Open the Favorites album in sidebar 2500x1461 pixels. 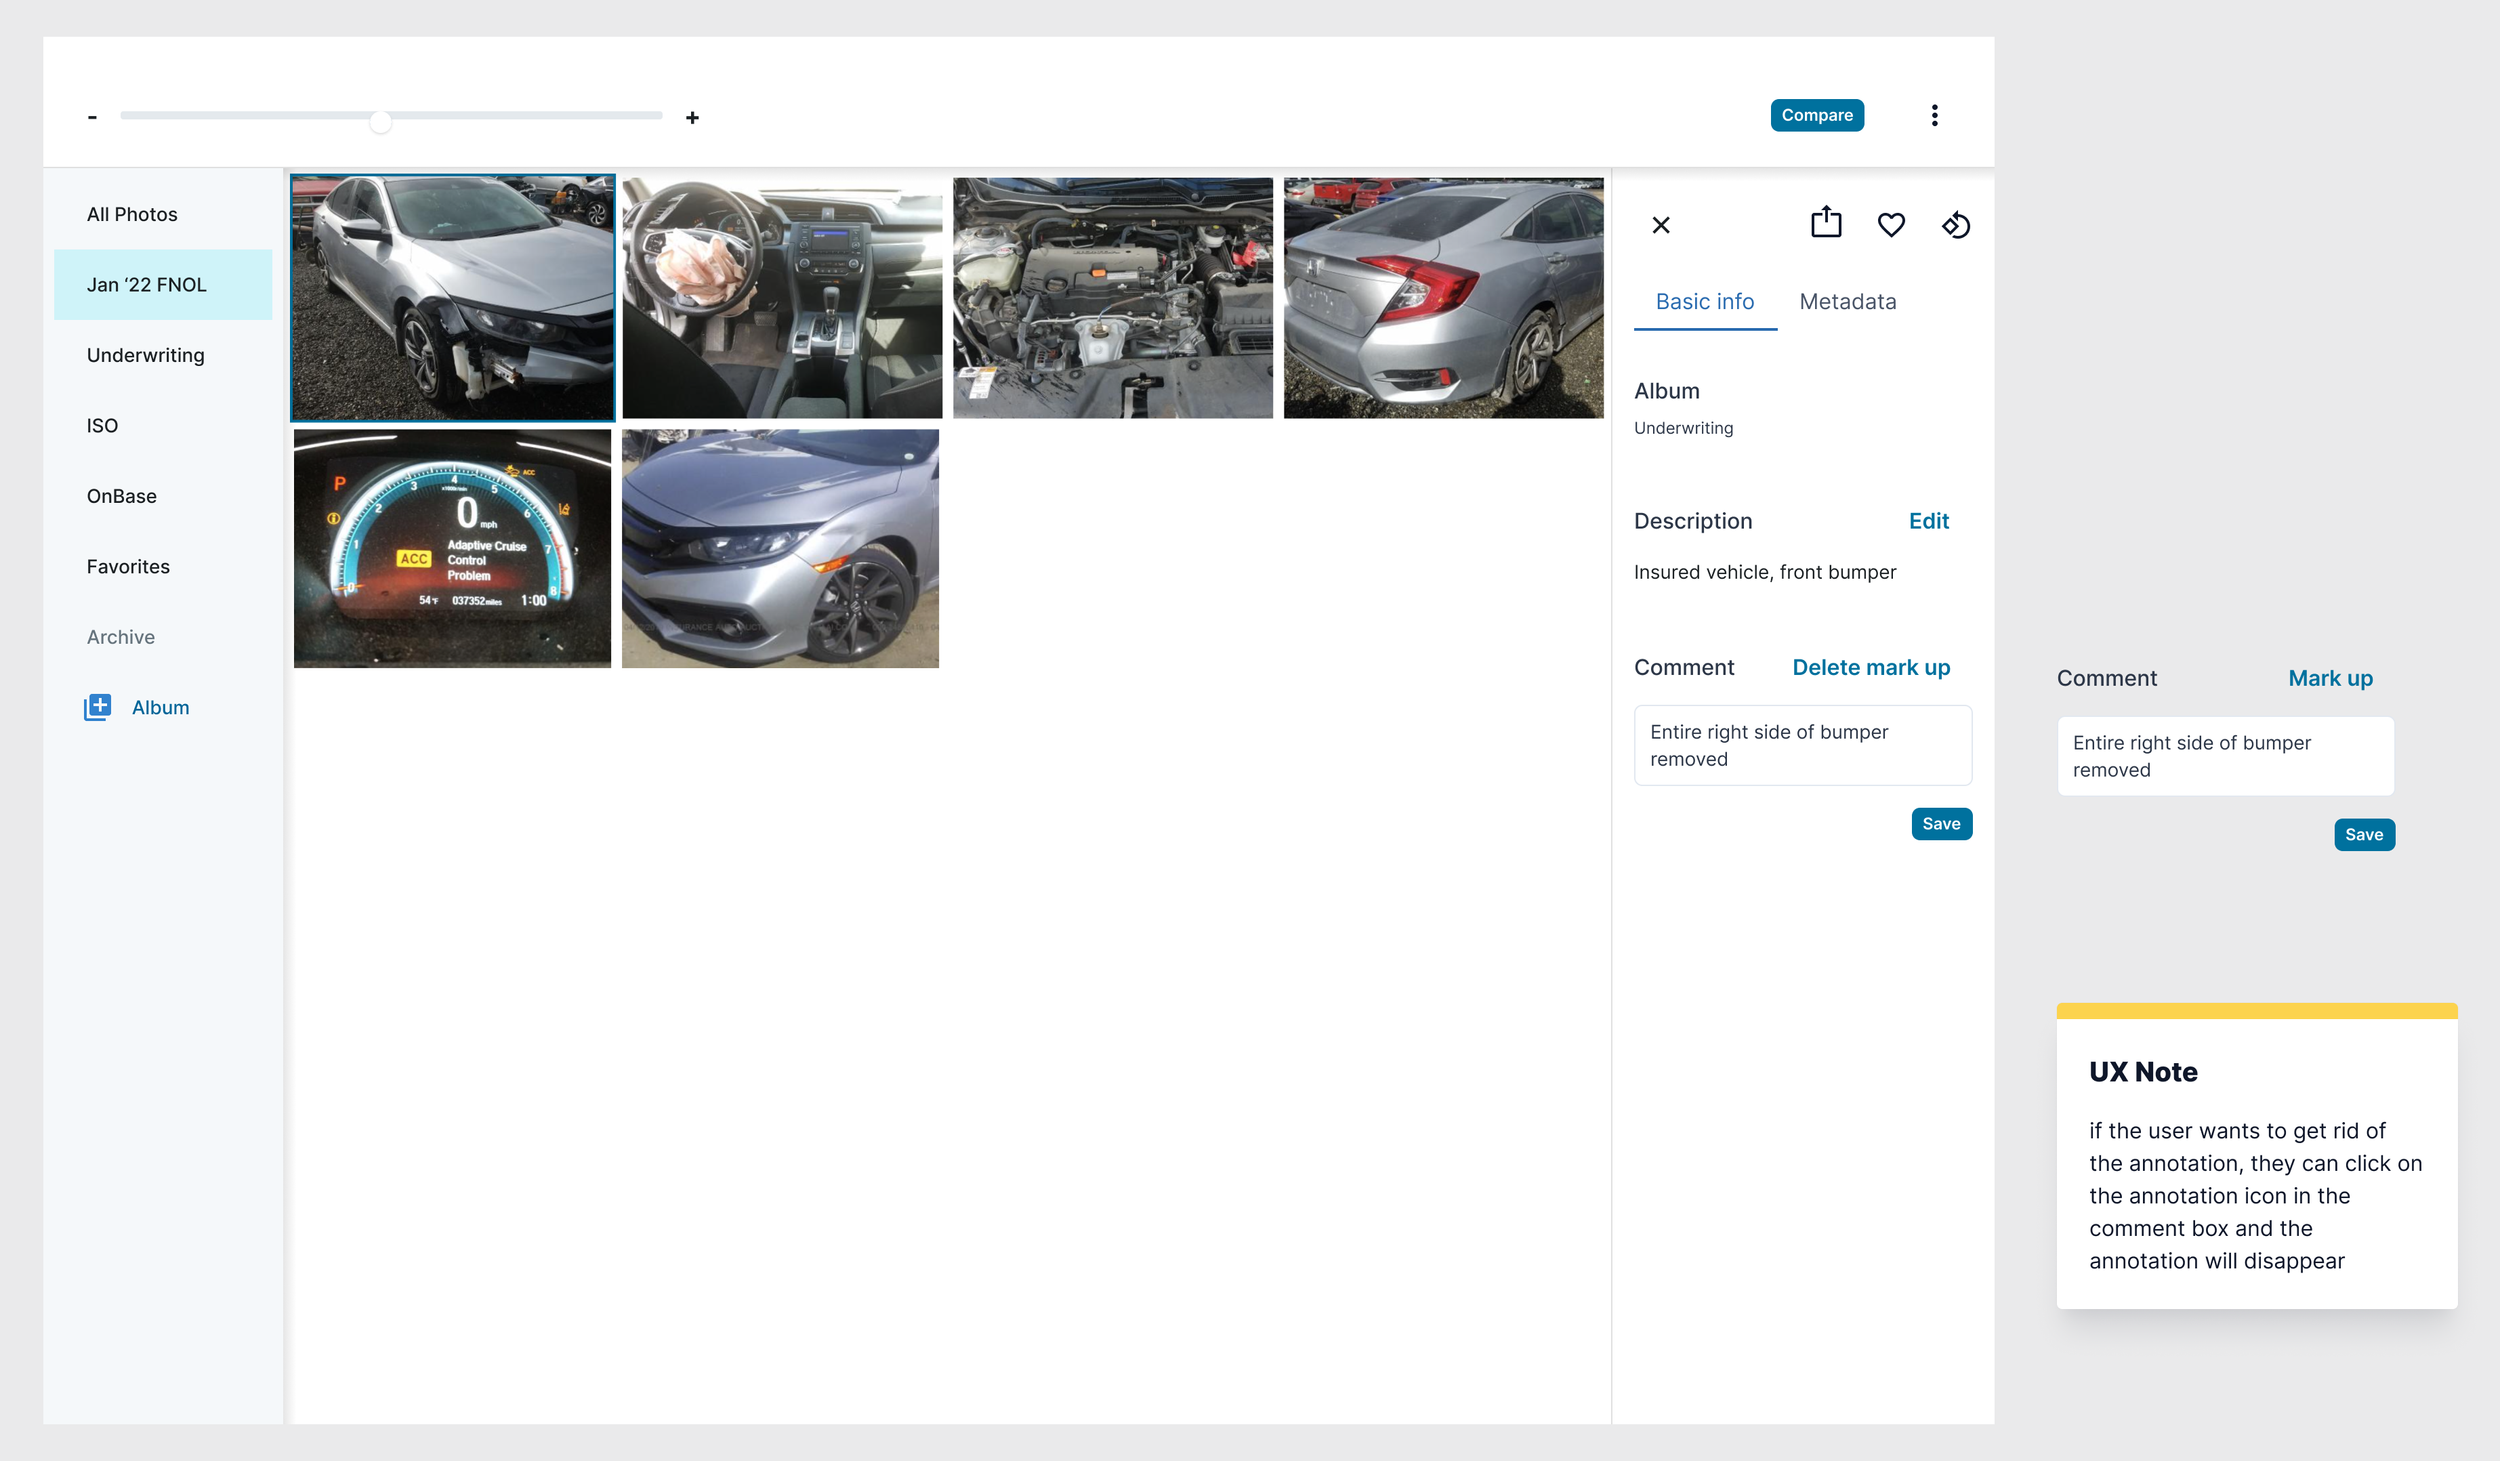pyautogui.click(x=128, y=566)
